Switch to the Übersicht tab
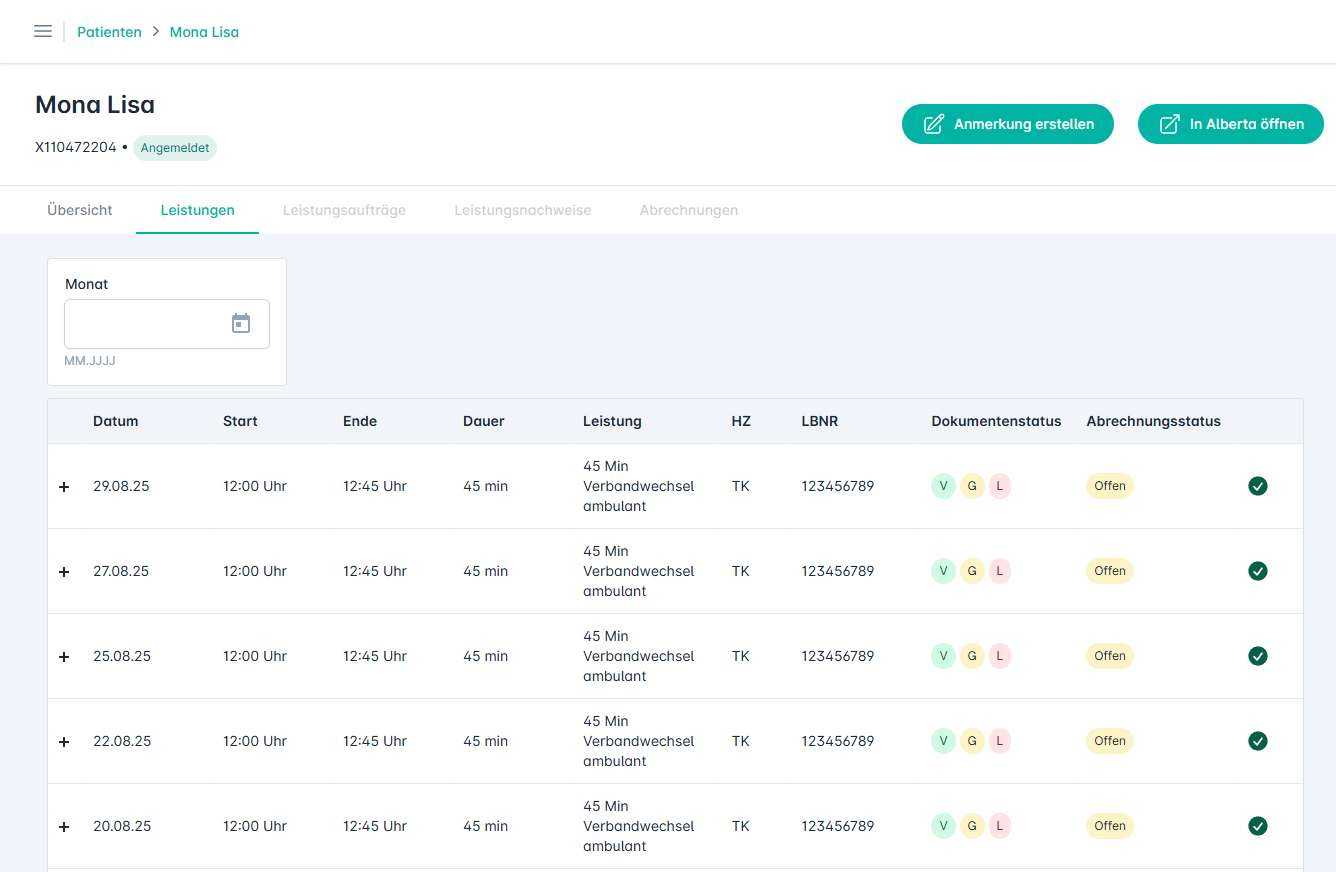Image resolution: width=1336 pixels, height=872 pixels. tap(80, 210)
